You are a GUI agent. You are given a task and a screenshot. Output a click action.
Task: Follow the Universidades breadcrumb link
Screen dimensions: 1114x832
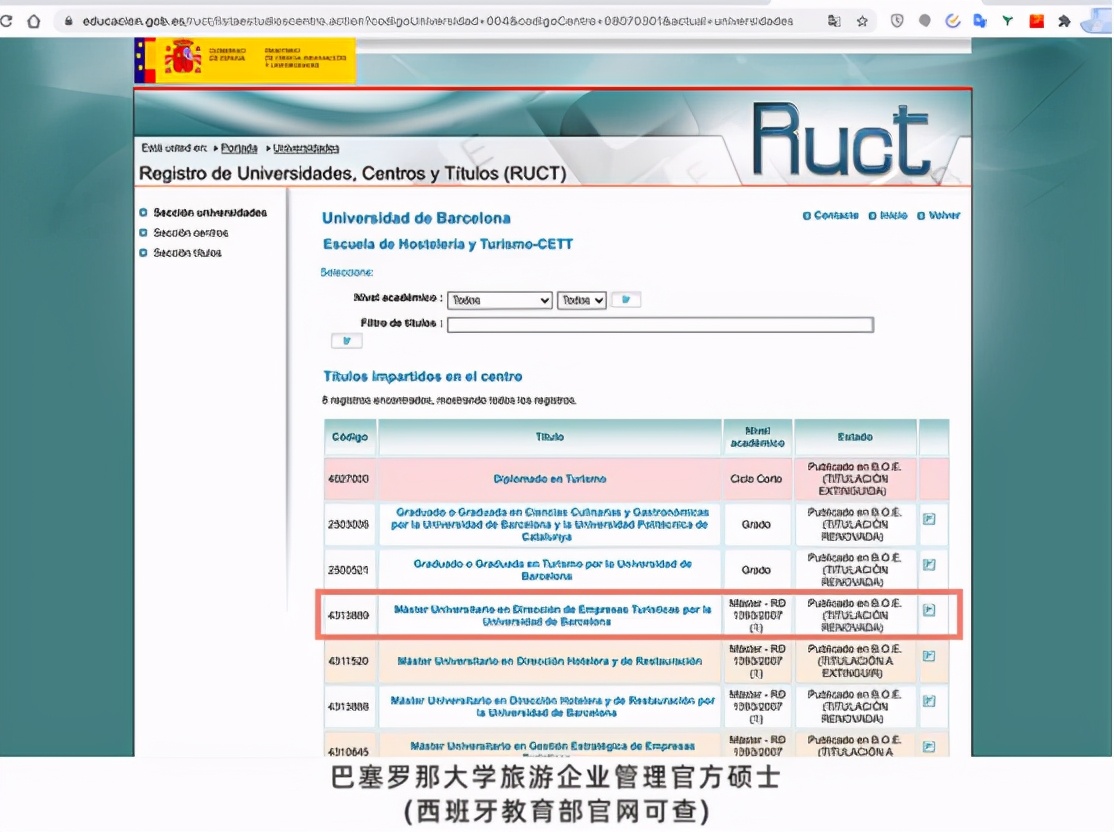305,148
